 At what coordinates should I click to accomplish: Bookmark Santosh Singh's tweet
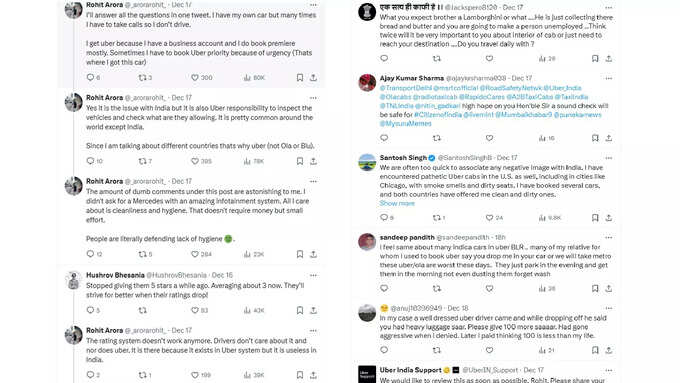coord(595,218)
